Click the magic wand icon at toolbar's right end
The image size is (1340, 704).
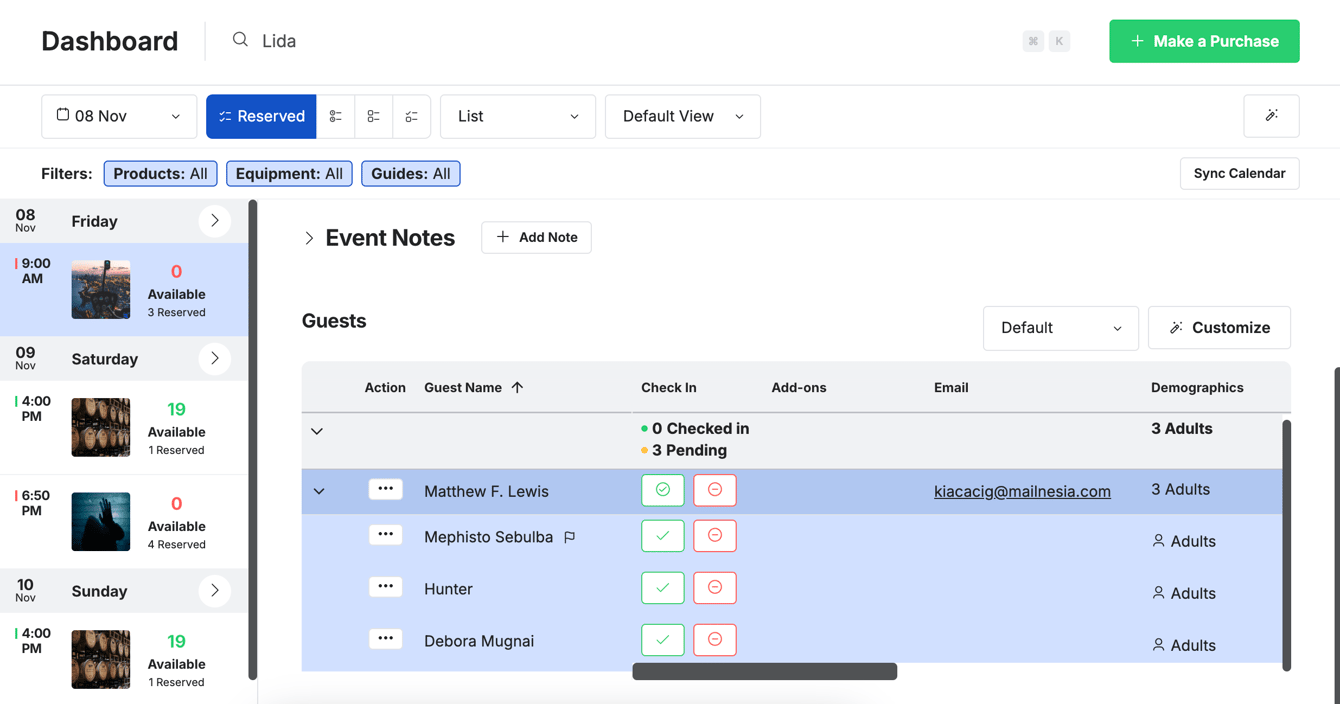coord(1271,116)
